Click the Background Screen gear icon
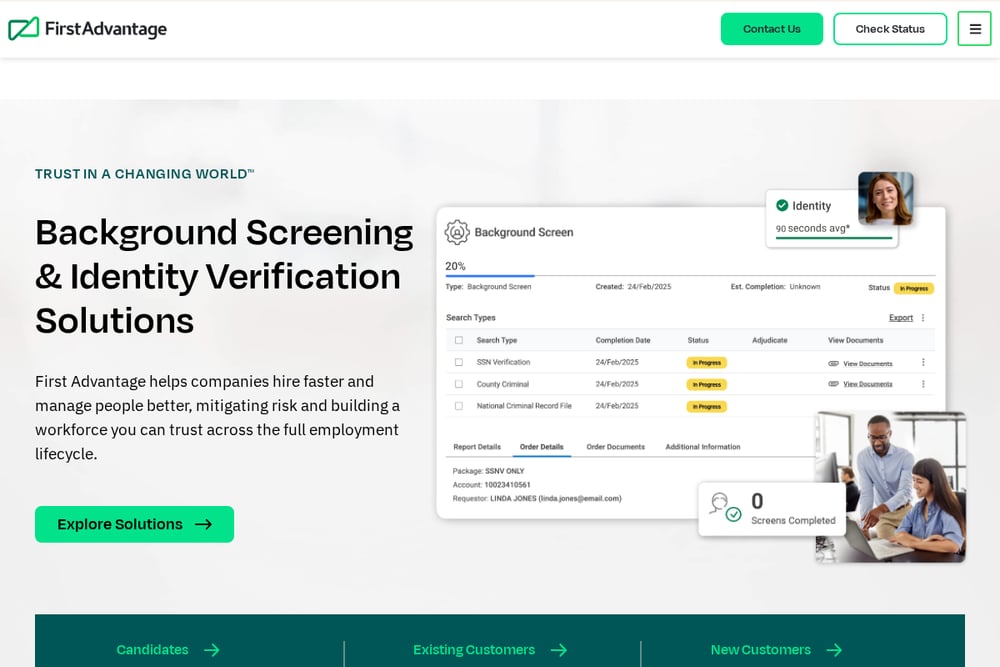 [457, 232]
